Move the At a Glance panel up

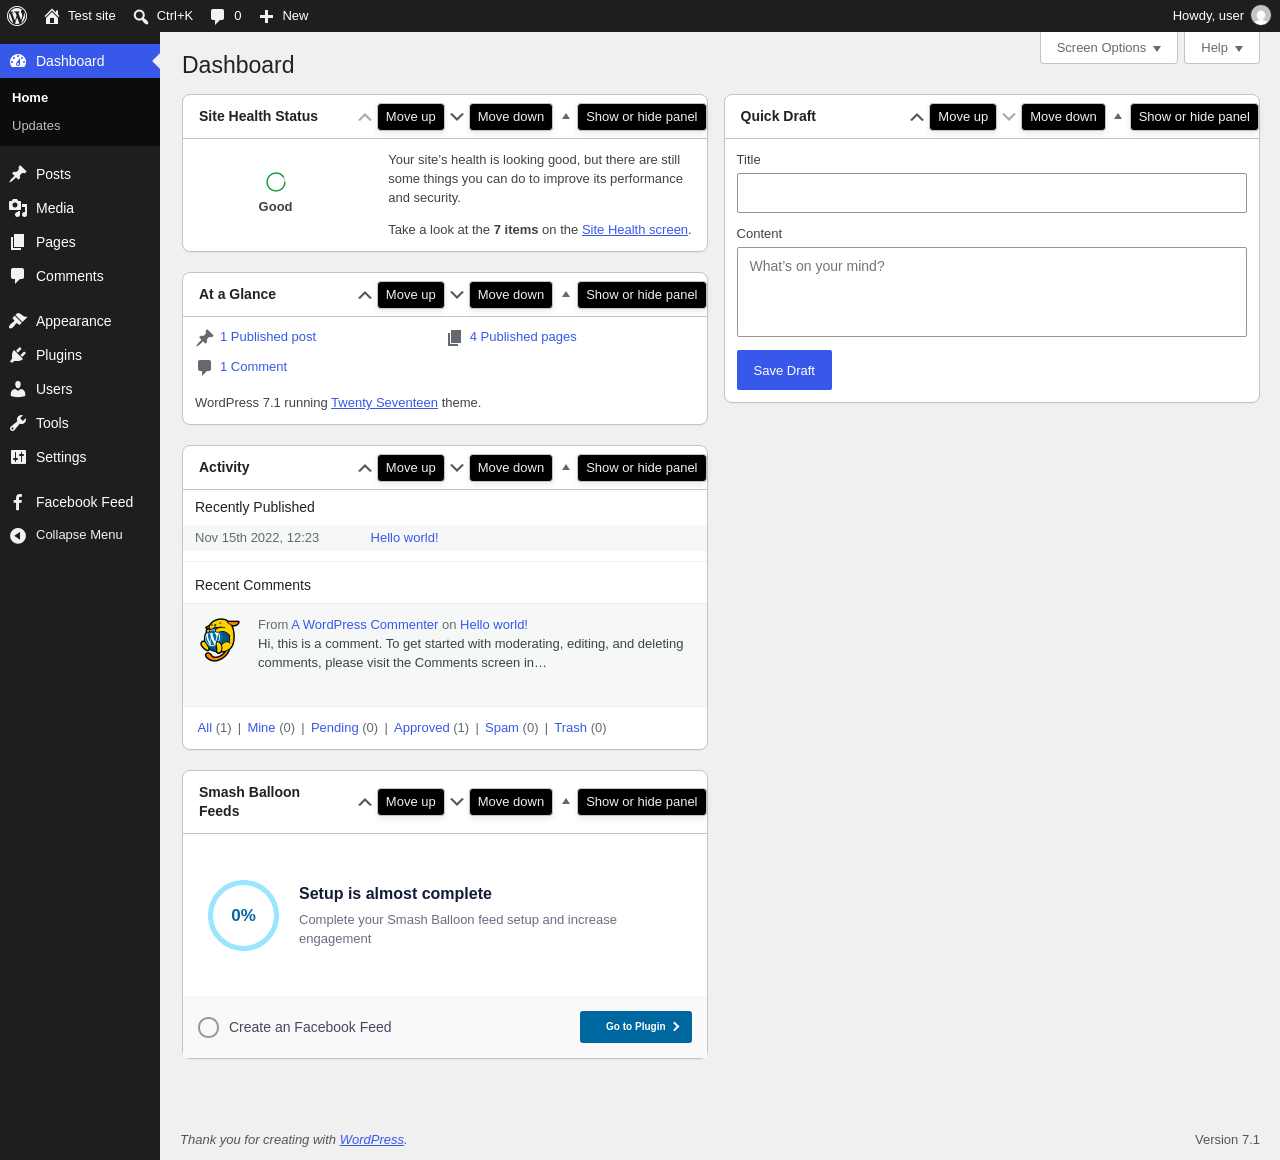coord(365,295)
